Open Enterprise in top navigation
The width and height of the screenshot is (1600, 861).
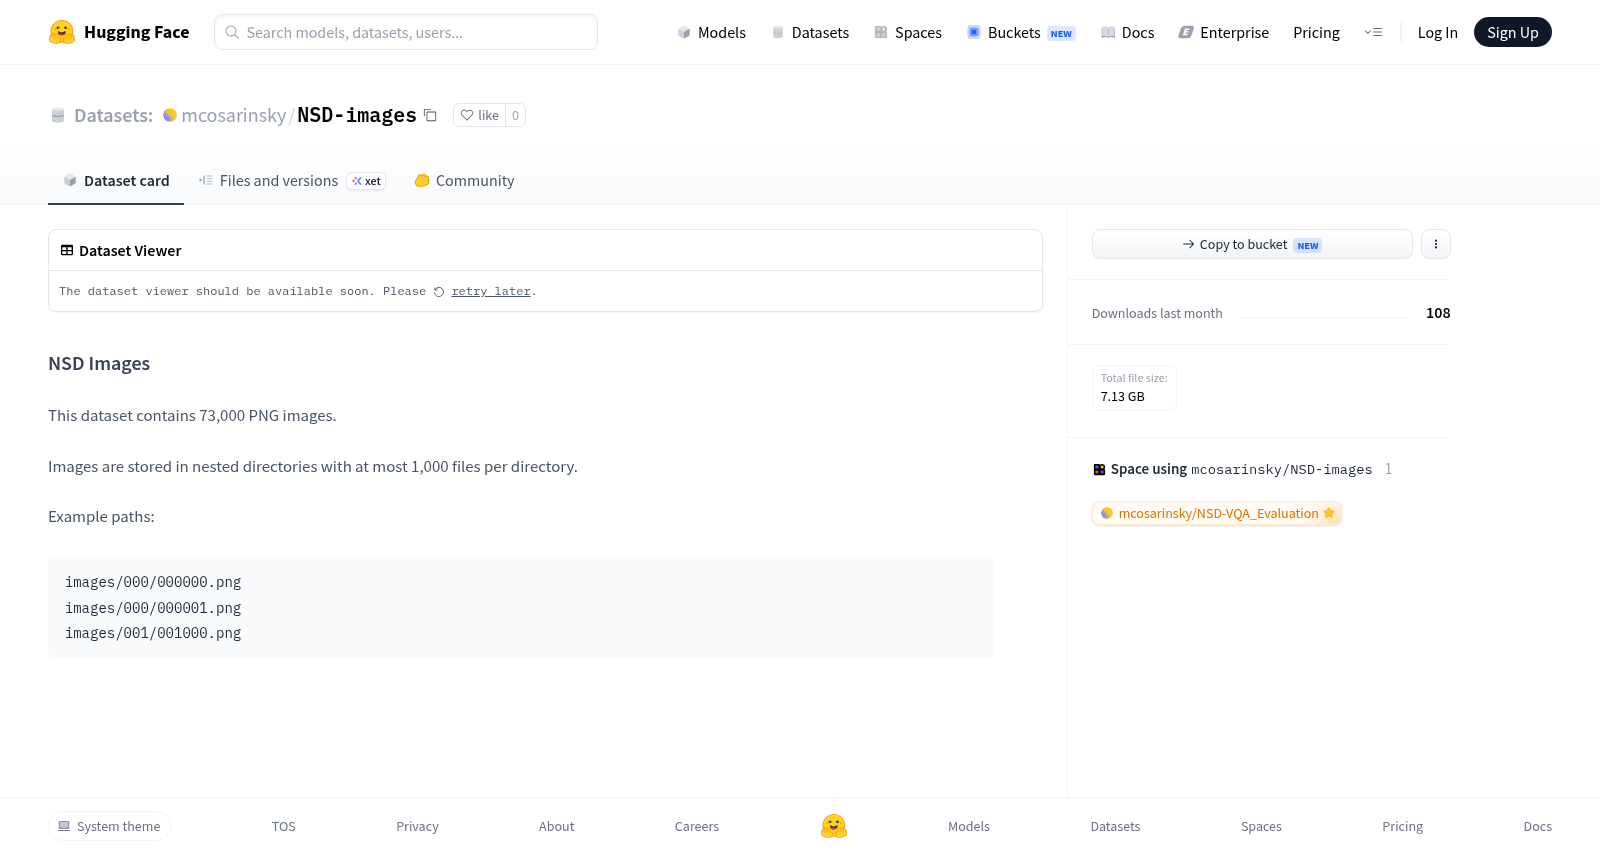tap(1223, 32)
